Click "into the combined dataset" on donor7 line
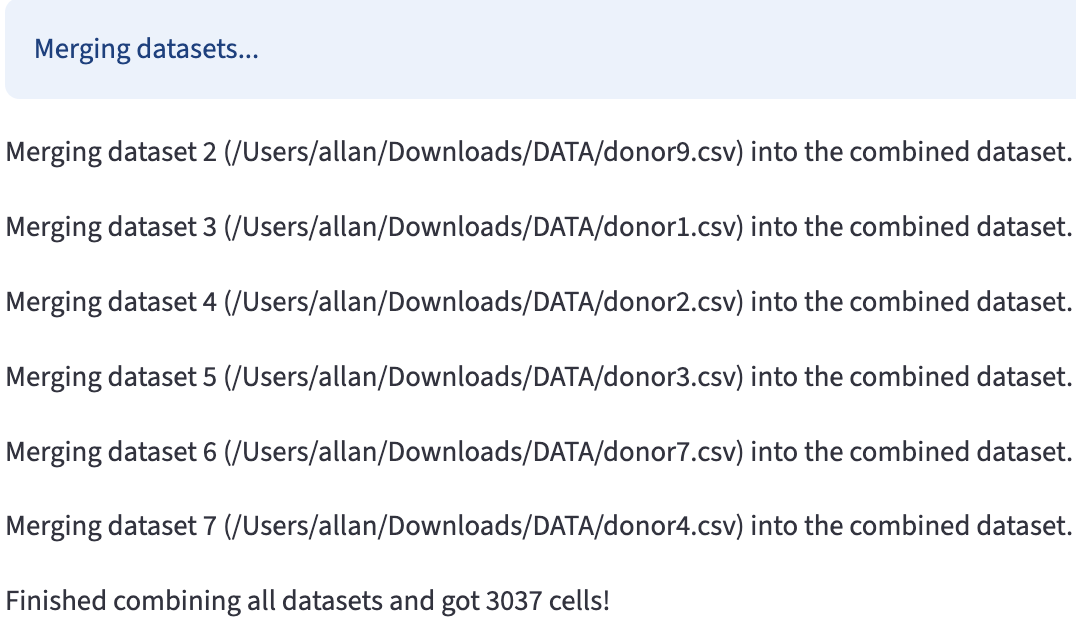The width and height of the screenshot is (1076, 626). pyautogui.click(x=910, y=452)
